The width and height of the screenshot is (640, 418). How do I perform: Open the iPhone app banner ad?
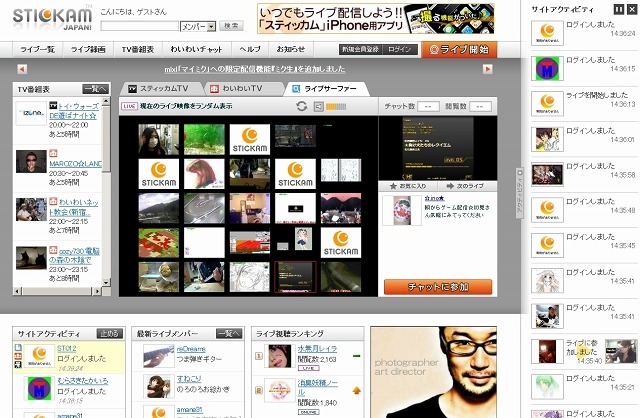(376, 19)
